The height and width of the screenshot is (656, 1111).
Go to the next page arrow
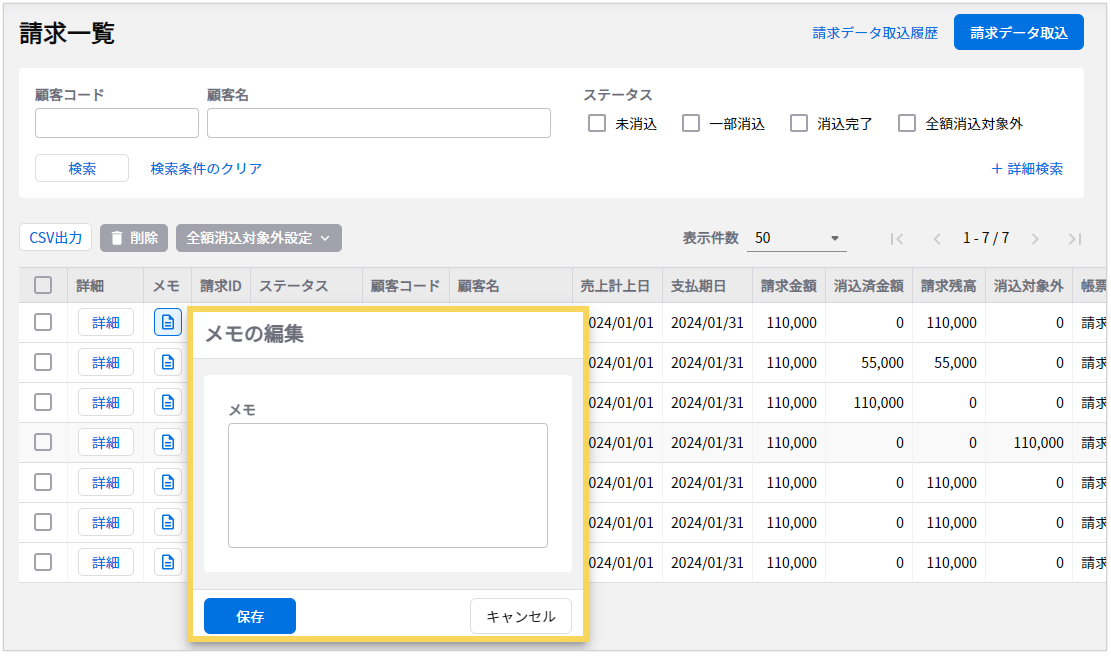coord(1035,239)
